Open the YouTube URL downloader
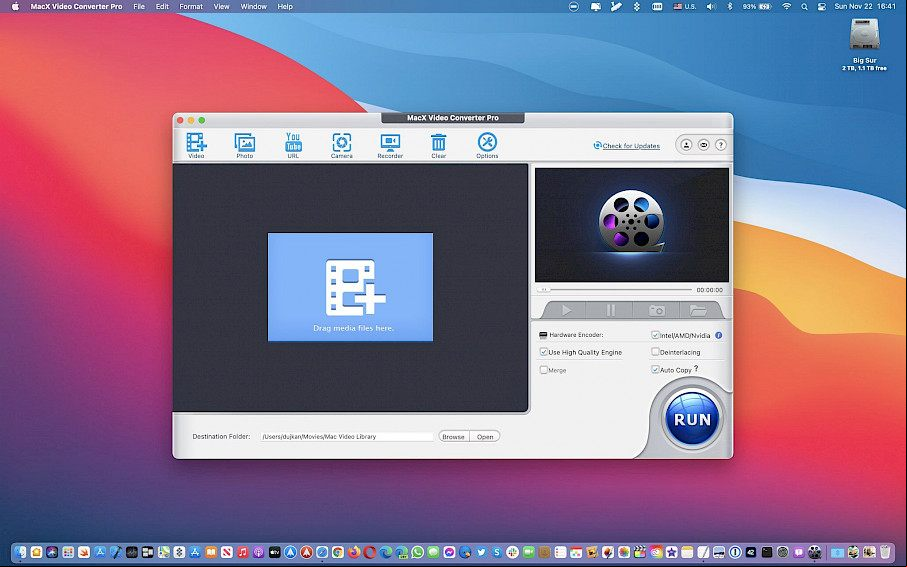Image resolution: width=907 pixels, height=567 pixels. coord(293,145)
